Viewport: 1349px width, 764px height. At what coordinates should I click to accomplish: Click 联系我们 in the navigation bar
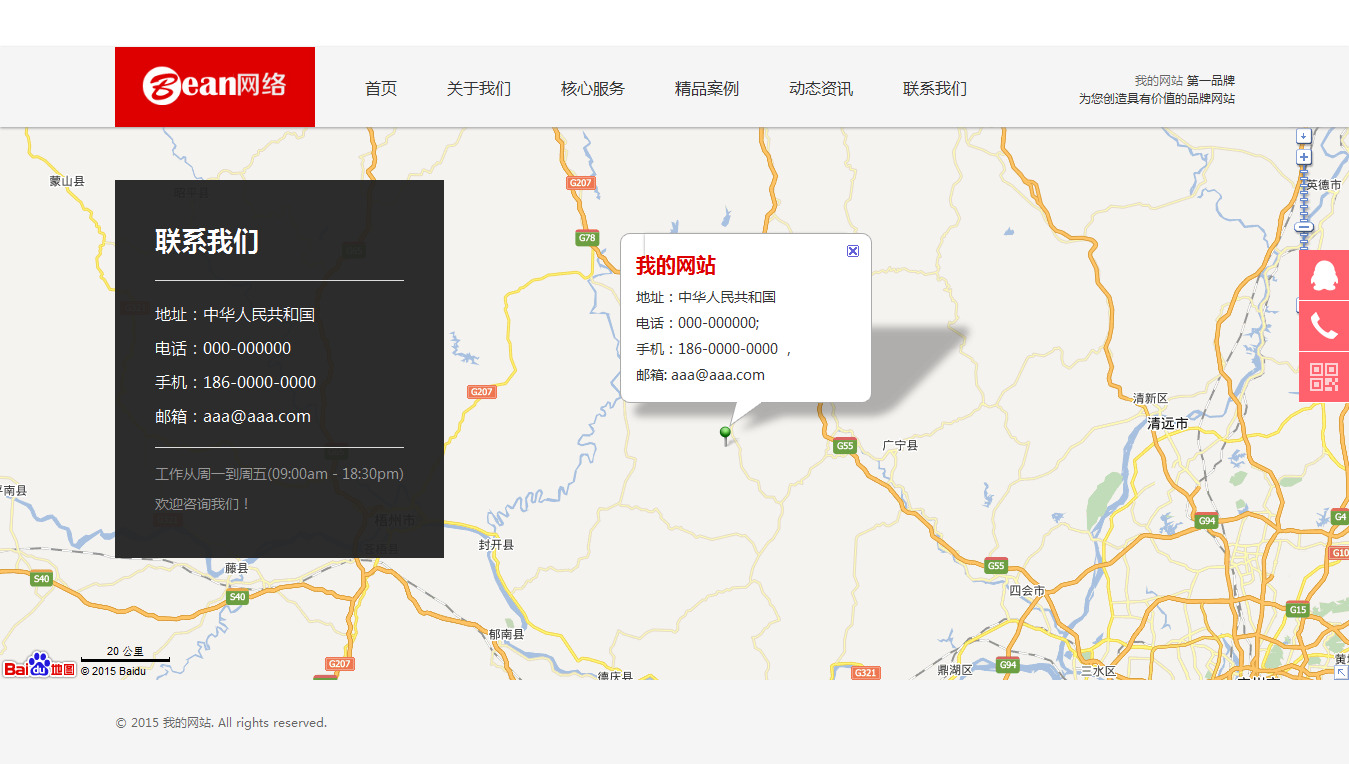click(x=934, y=89)
